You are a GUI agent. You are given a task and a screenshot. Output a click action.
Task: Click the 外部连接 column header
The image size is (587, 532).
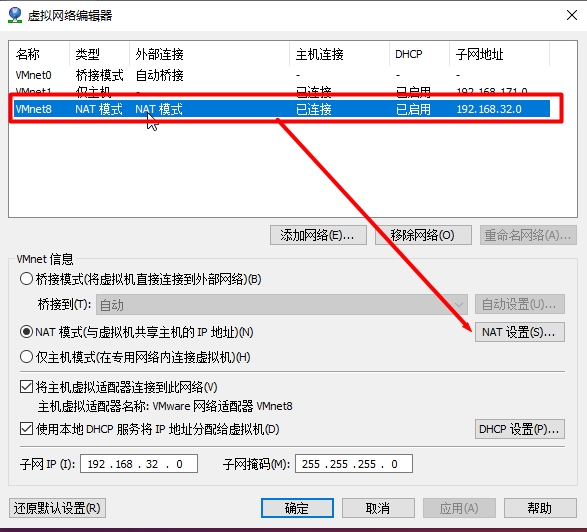[210, 54]
